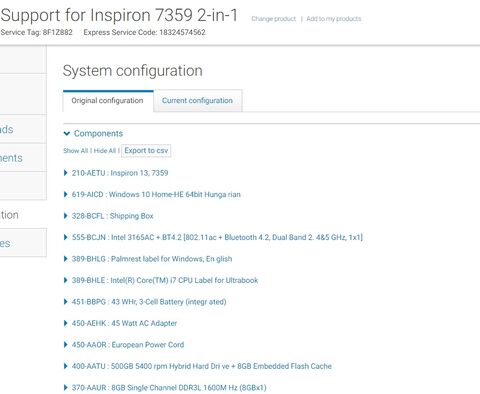Expand the 389-BHLE Core i7 CPU Label arrow
The image size is (480, 394).
[x=65, y=280]
